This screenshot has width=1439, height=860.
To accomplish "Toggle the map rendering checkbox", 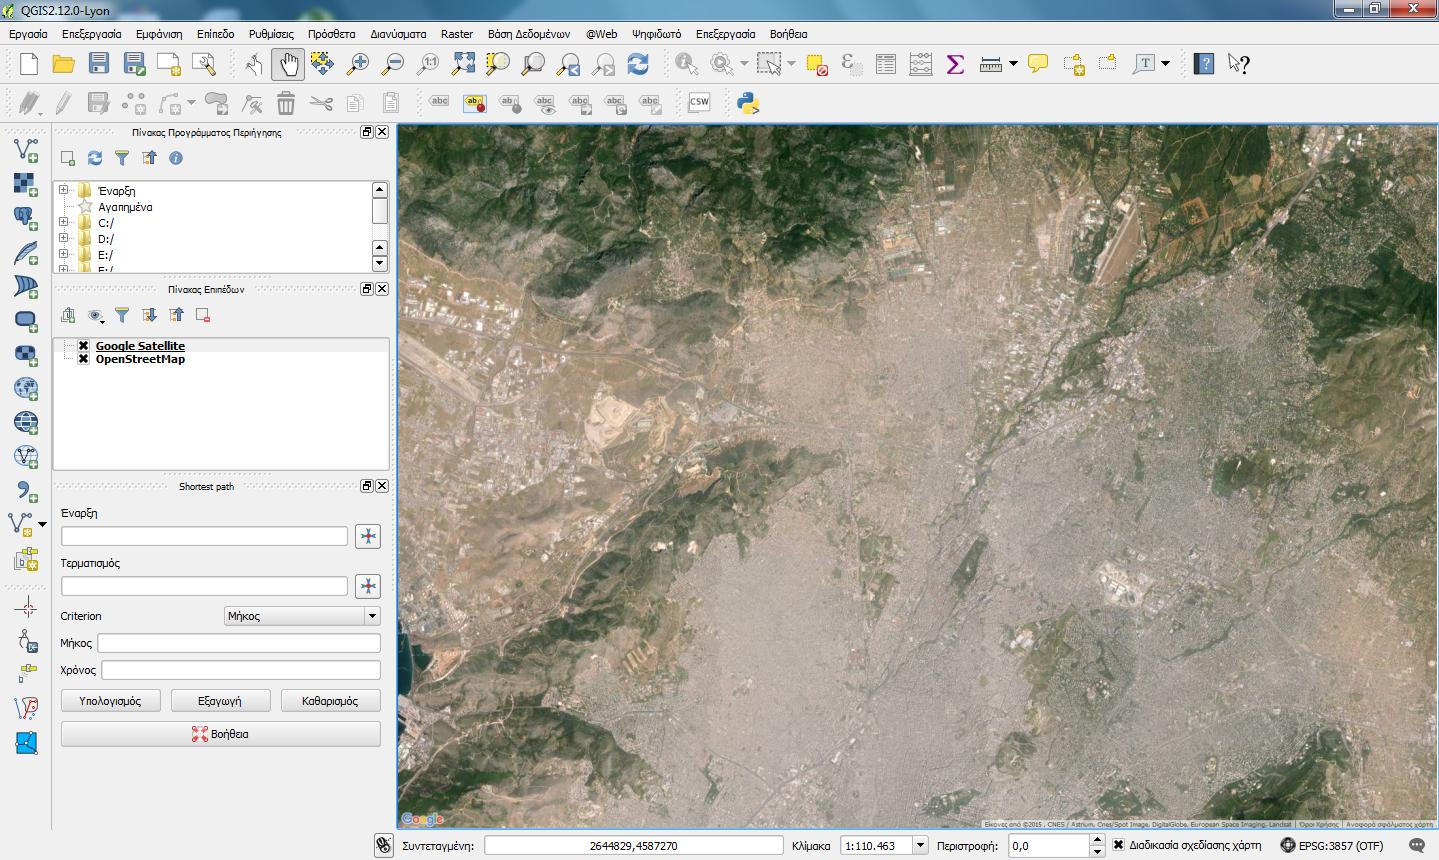I will tap(1118, 845).
